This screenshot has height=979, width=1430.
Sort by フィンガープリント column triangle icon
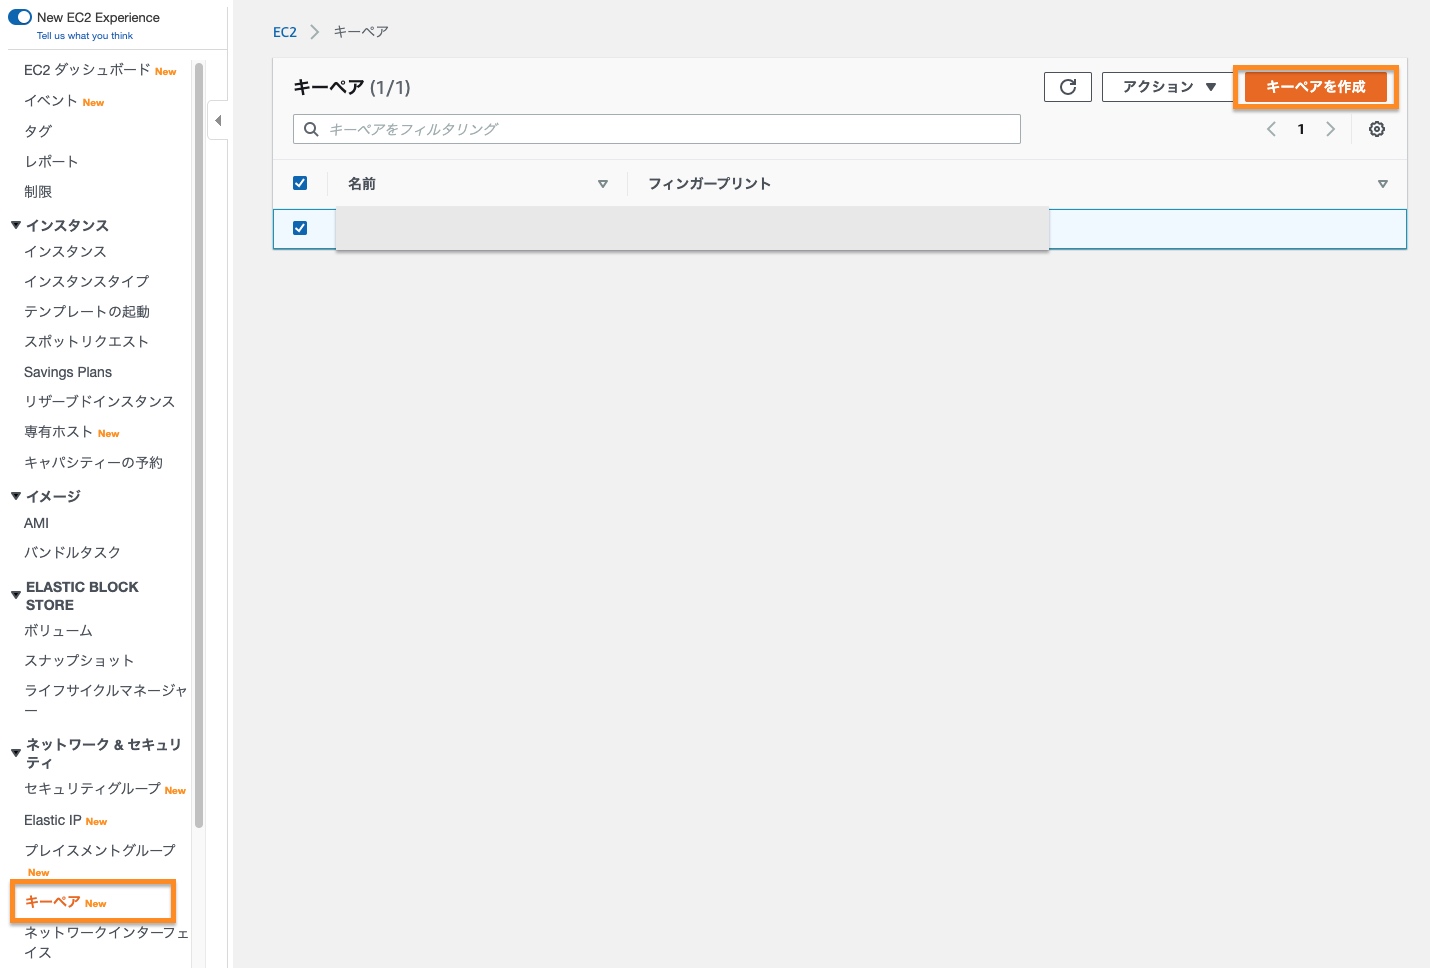coord(1382,184)
